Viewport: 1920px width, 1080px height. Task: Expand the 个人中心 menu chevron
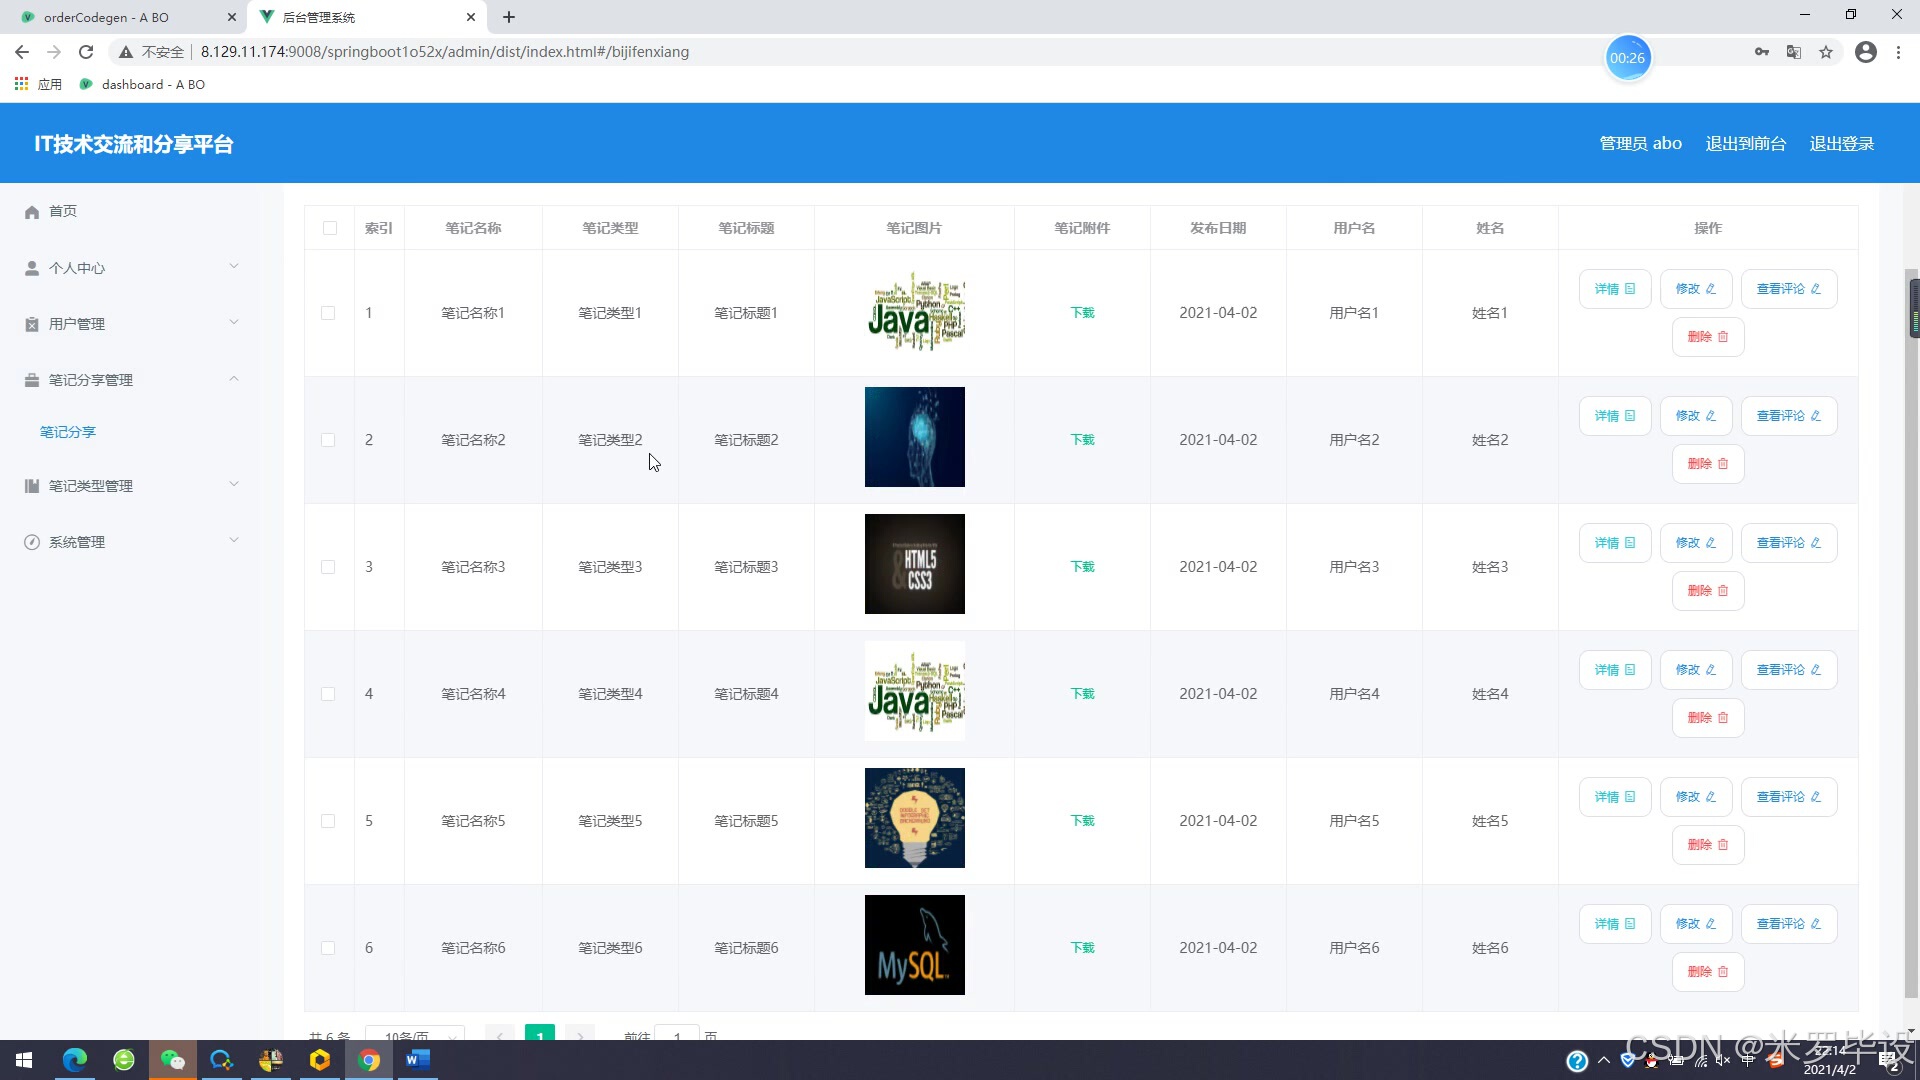click(234, 266)
